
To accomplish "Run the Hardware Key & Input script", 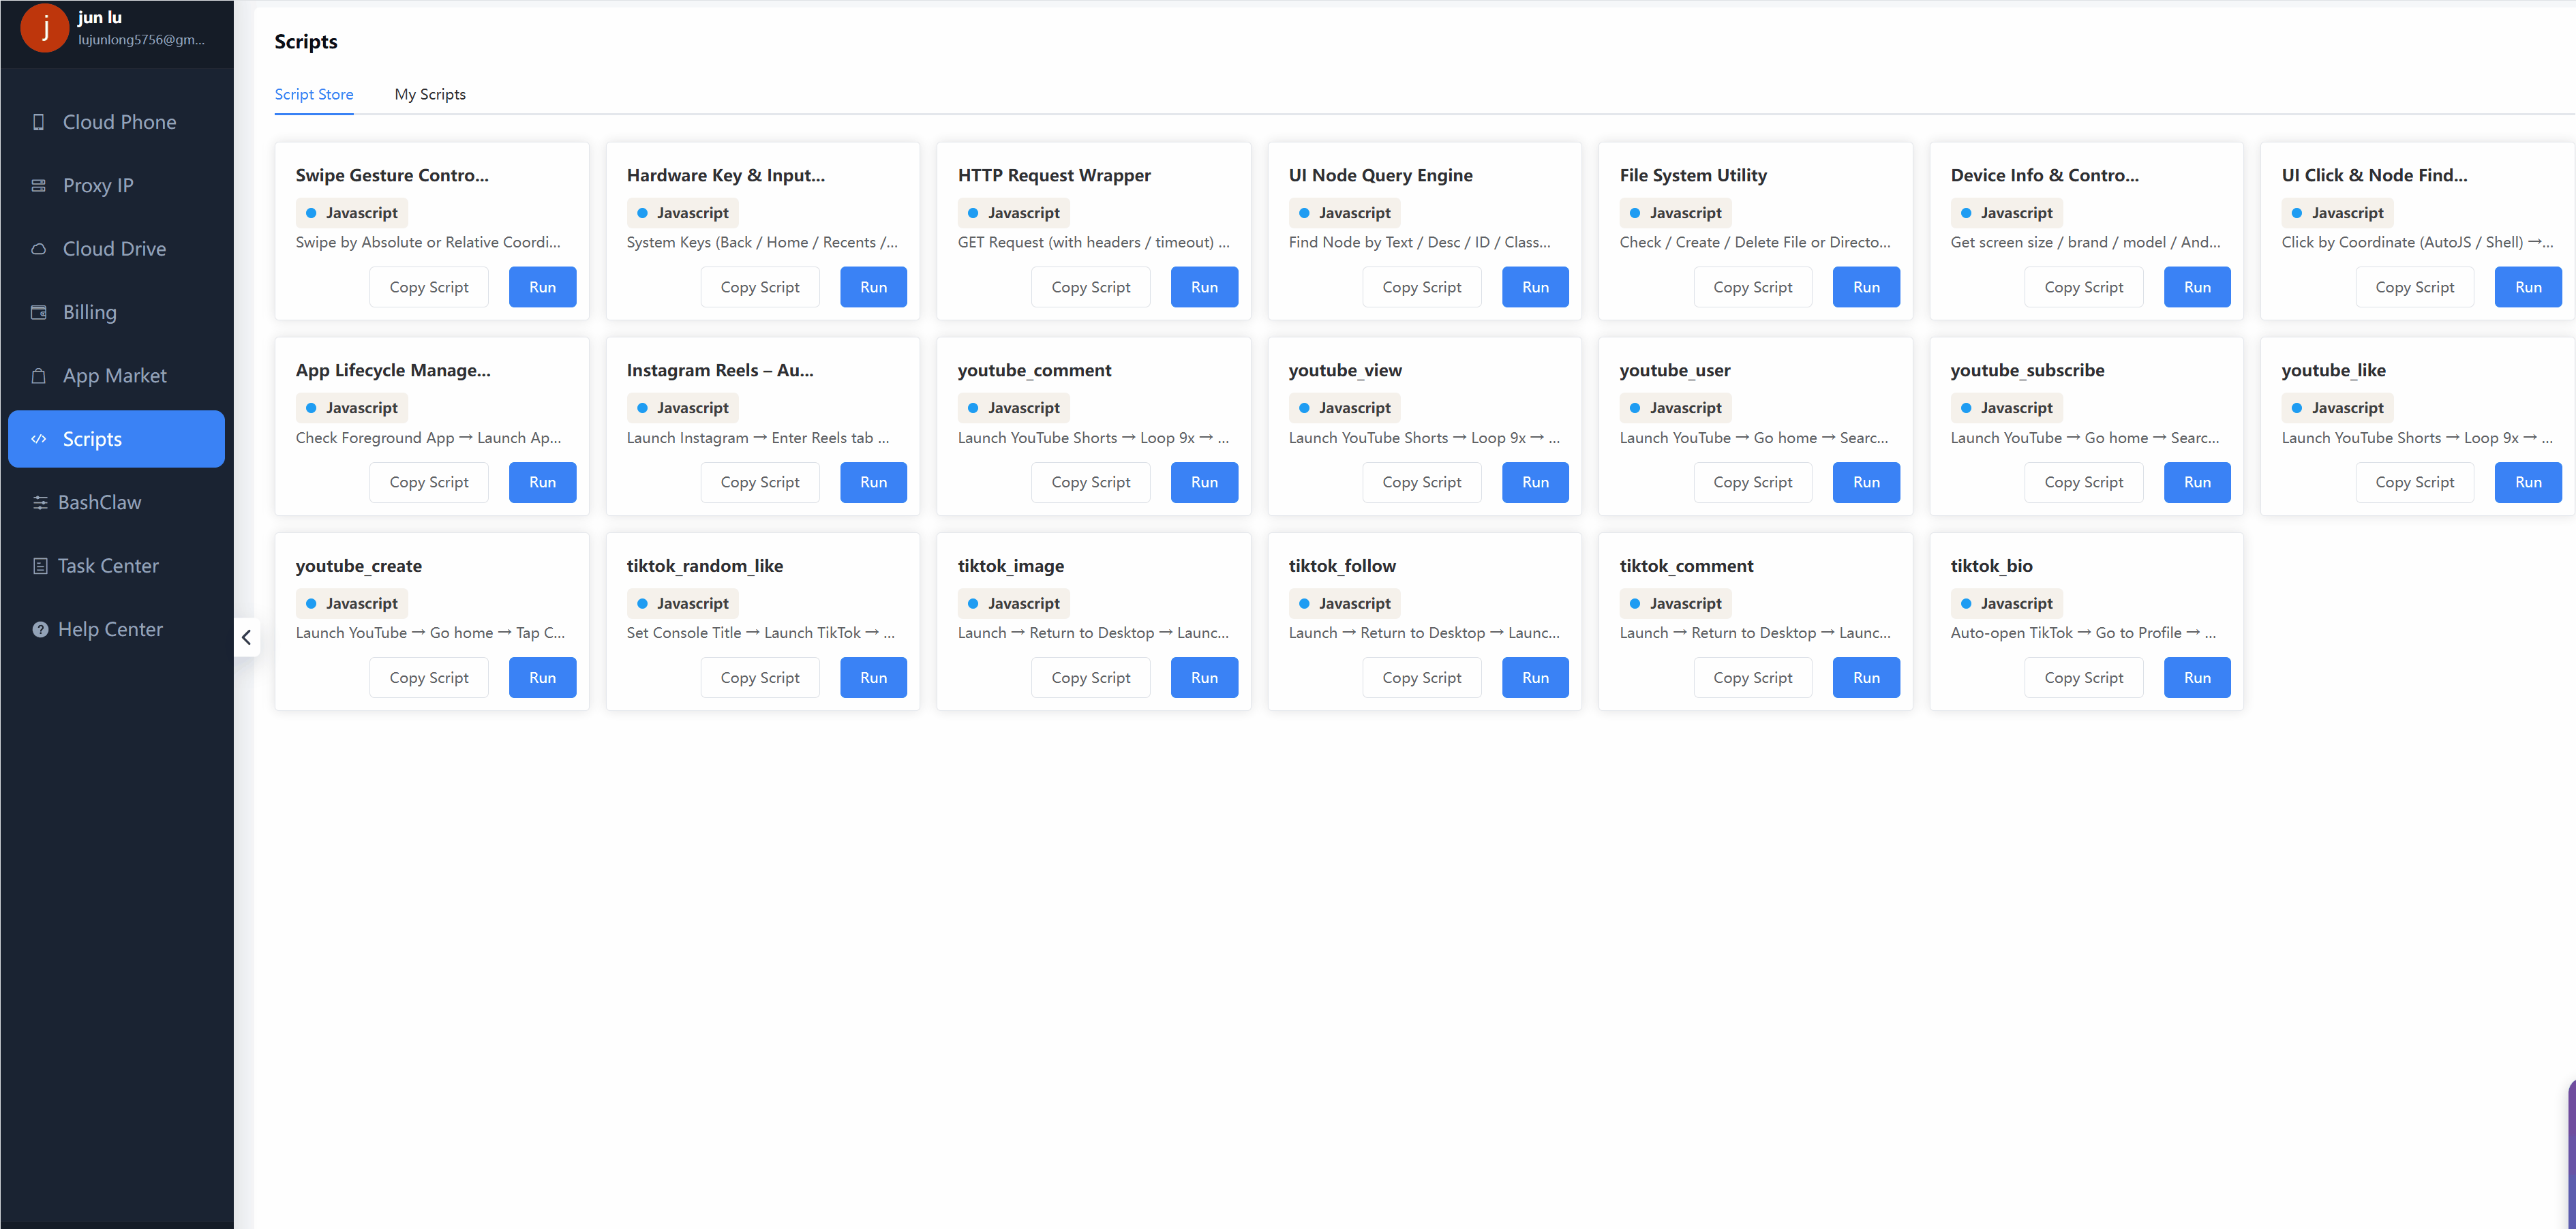I will [873, 287].
